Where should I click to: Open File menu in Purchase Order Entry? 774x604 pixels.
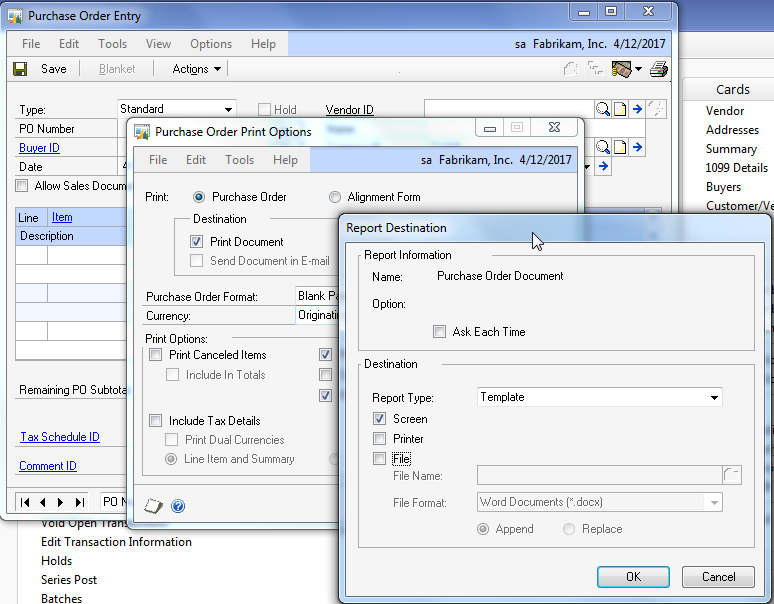(31, 43)
